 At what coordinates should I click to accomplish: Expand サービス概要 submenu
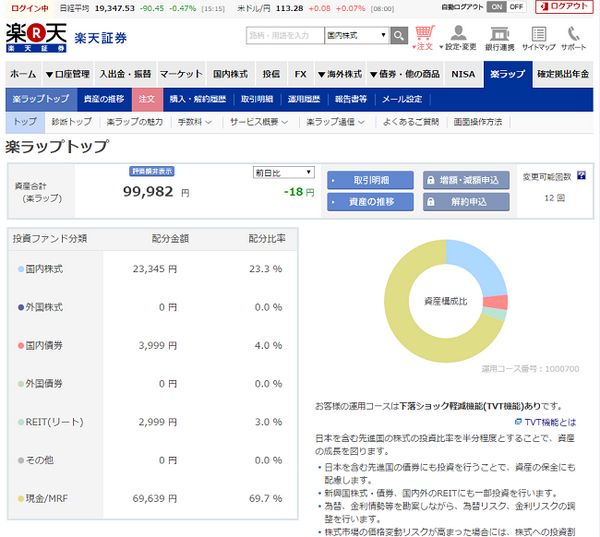[258, 122]
